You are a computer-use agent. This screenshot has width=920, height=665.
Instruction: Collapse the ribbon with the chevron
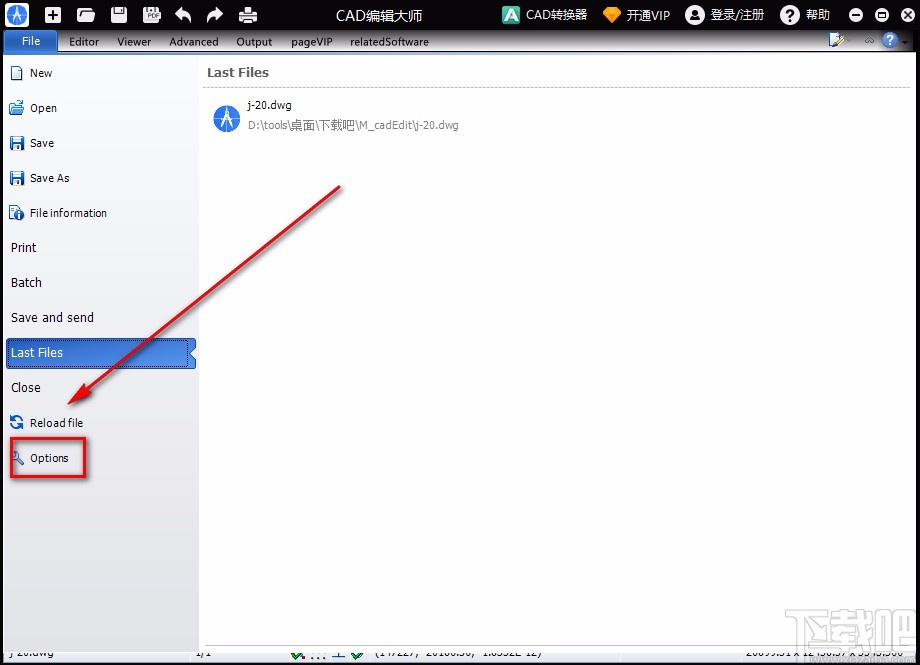tap(870, 40)
